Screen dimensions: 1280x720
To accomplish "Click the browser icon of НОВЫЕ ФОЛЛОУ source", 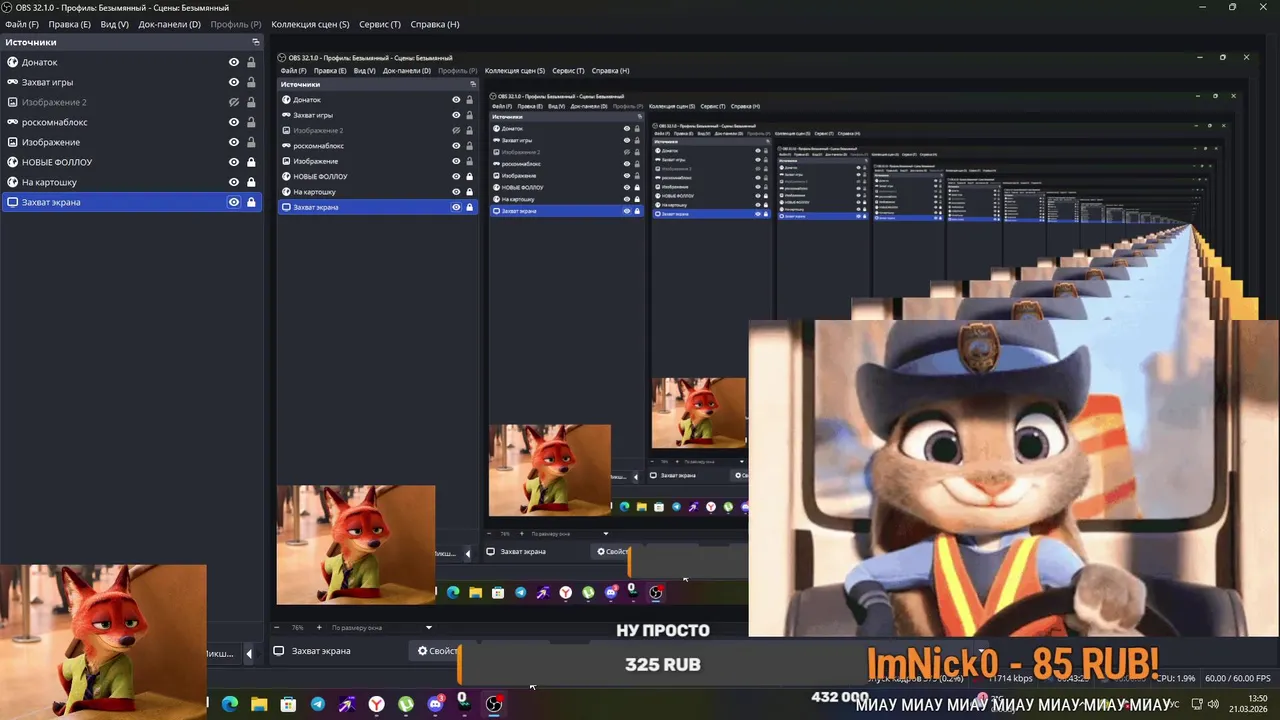I will (x=12, y=162).
